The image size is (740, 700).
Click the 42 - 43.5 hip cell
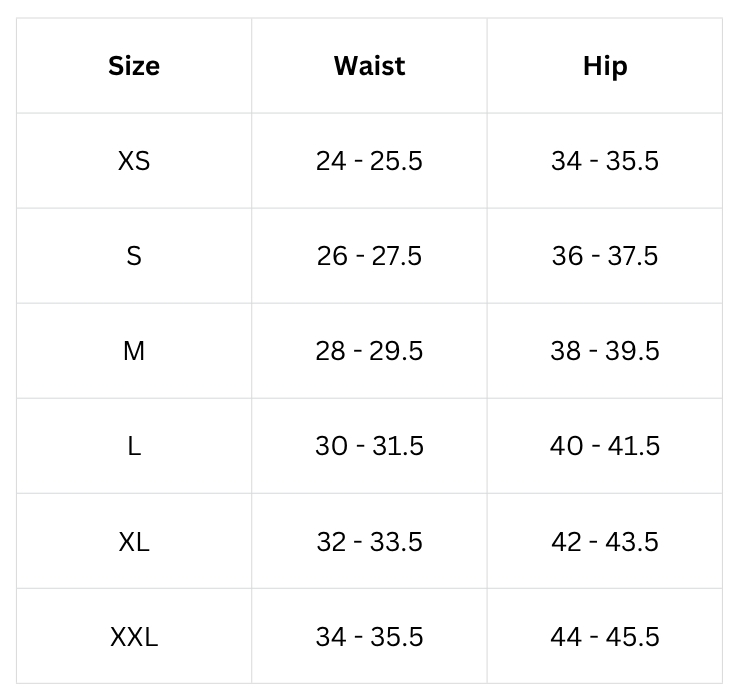pos(605,541)
